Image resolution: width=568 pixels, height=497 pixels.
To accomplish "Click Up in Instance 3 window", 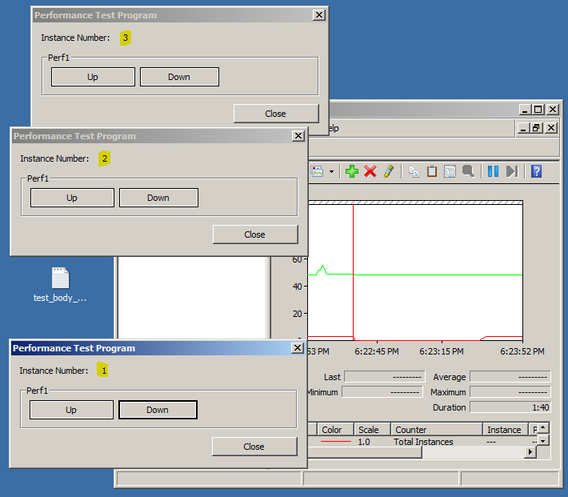I will (93, 77).
